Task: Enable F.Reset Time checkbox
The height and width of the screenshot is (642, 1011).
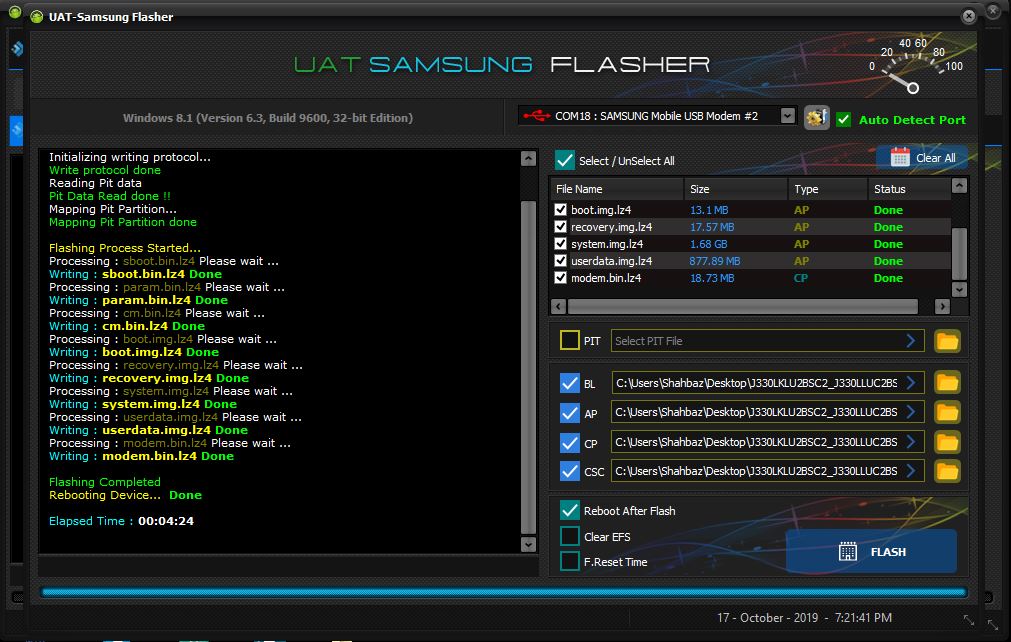Action: [570, 561]
